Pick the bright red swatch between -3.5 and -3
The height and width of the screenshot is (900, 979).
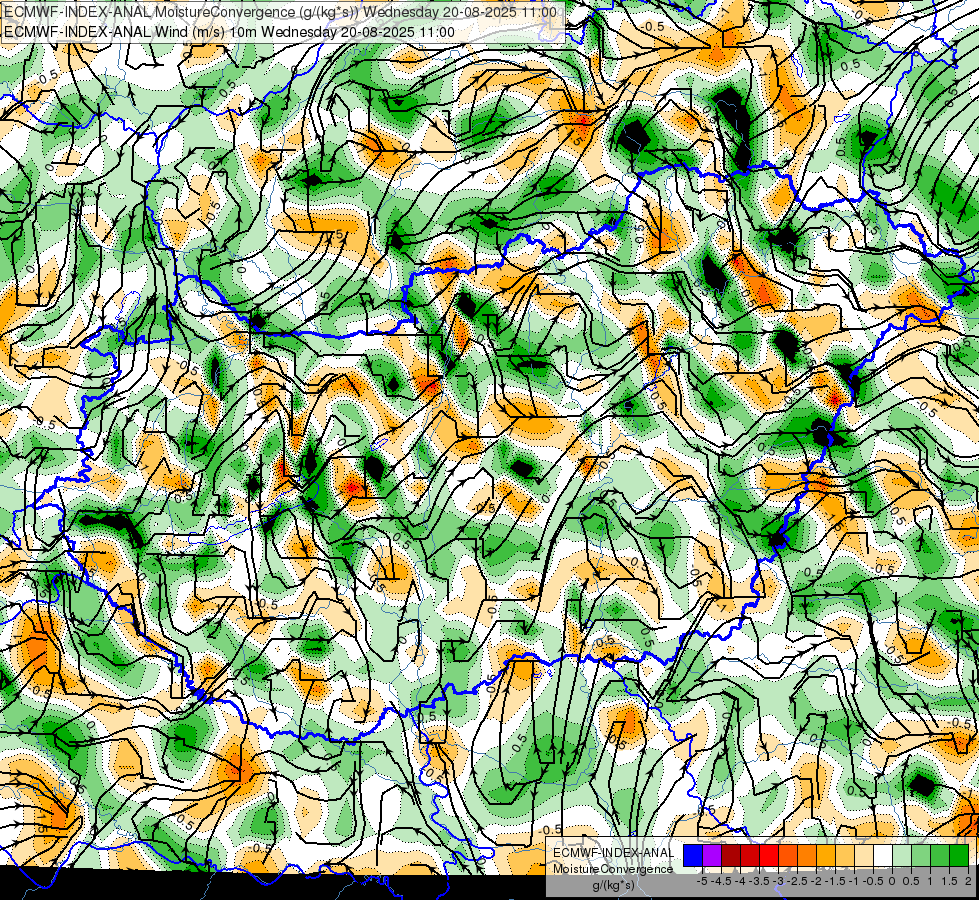tap(769, 856)
